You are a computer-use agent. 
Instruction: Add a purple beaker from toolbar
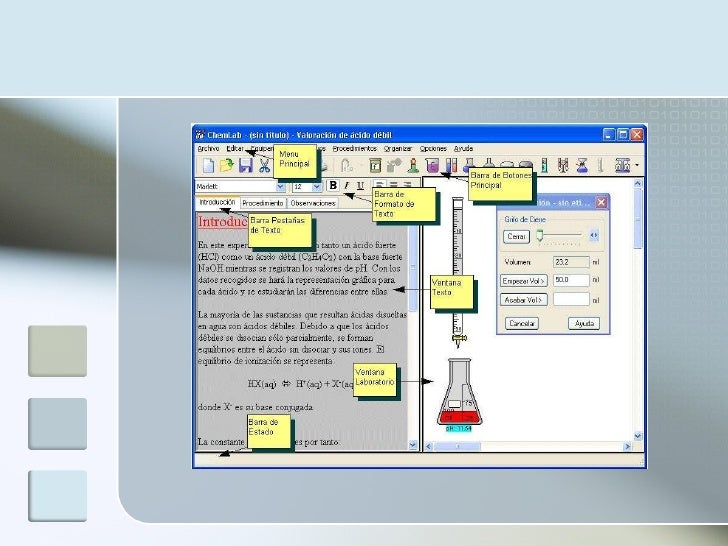click(432, 165)
